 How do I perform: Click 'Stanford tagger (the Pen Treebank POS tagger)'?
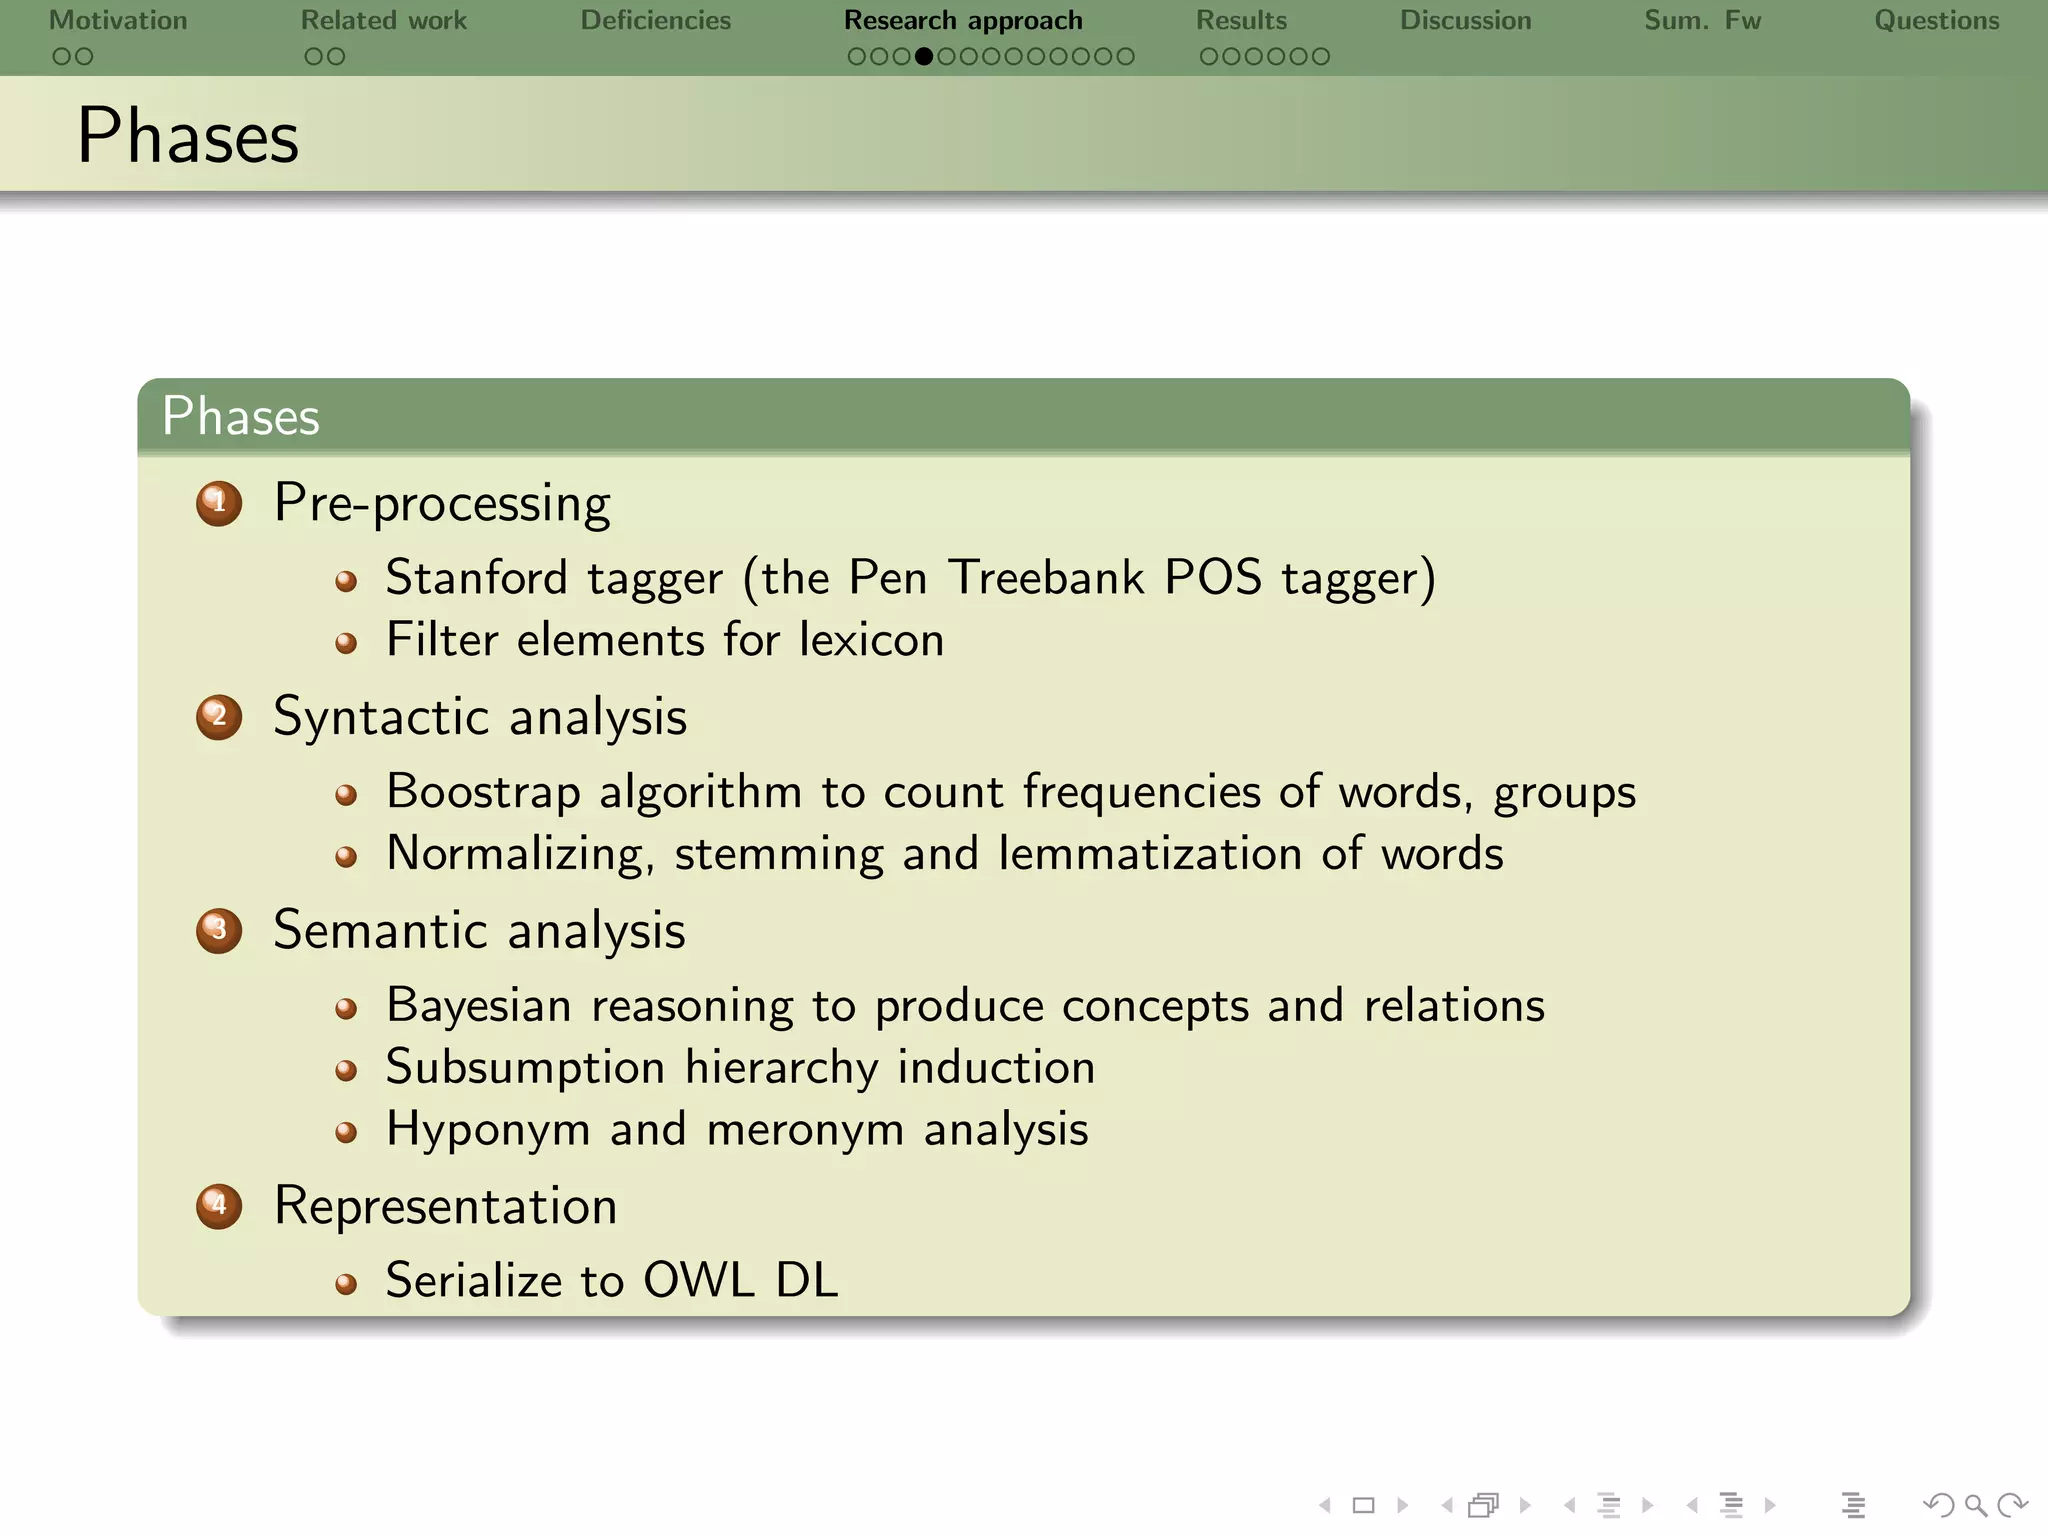[911, 578]
